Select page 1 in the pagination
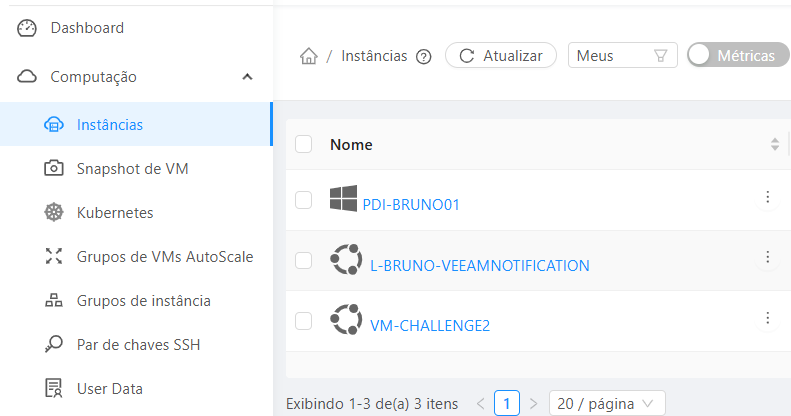Viewport: 791px width, 416px height. (507, 404)
